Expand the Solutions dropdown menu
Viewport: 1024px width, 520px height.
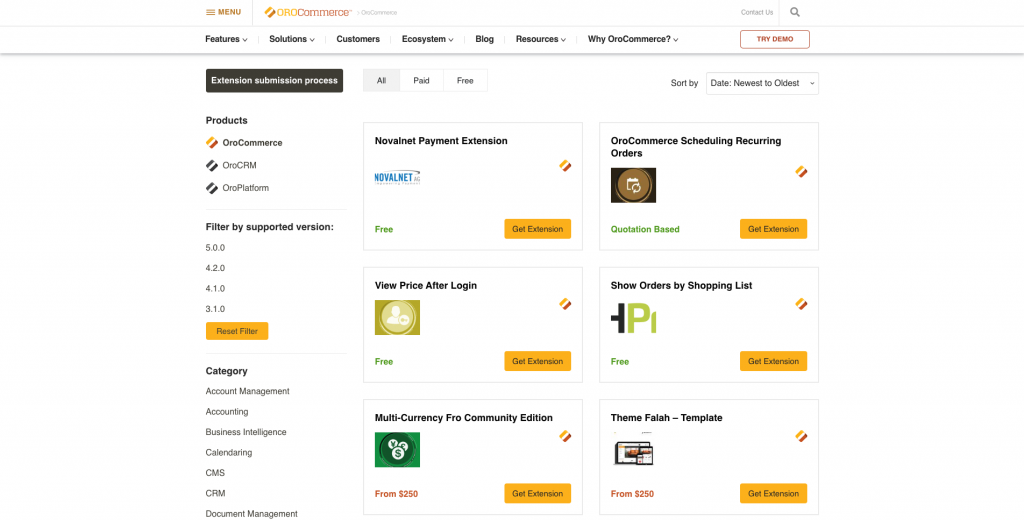point(292,39)
